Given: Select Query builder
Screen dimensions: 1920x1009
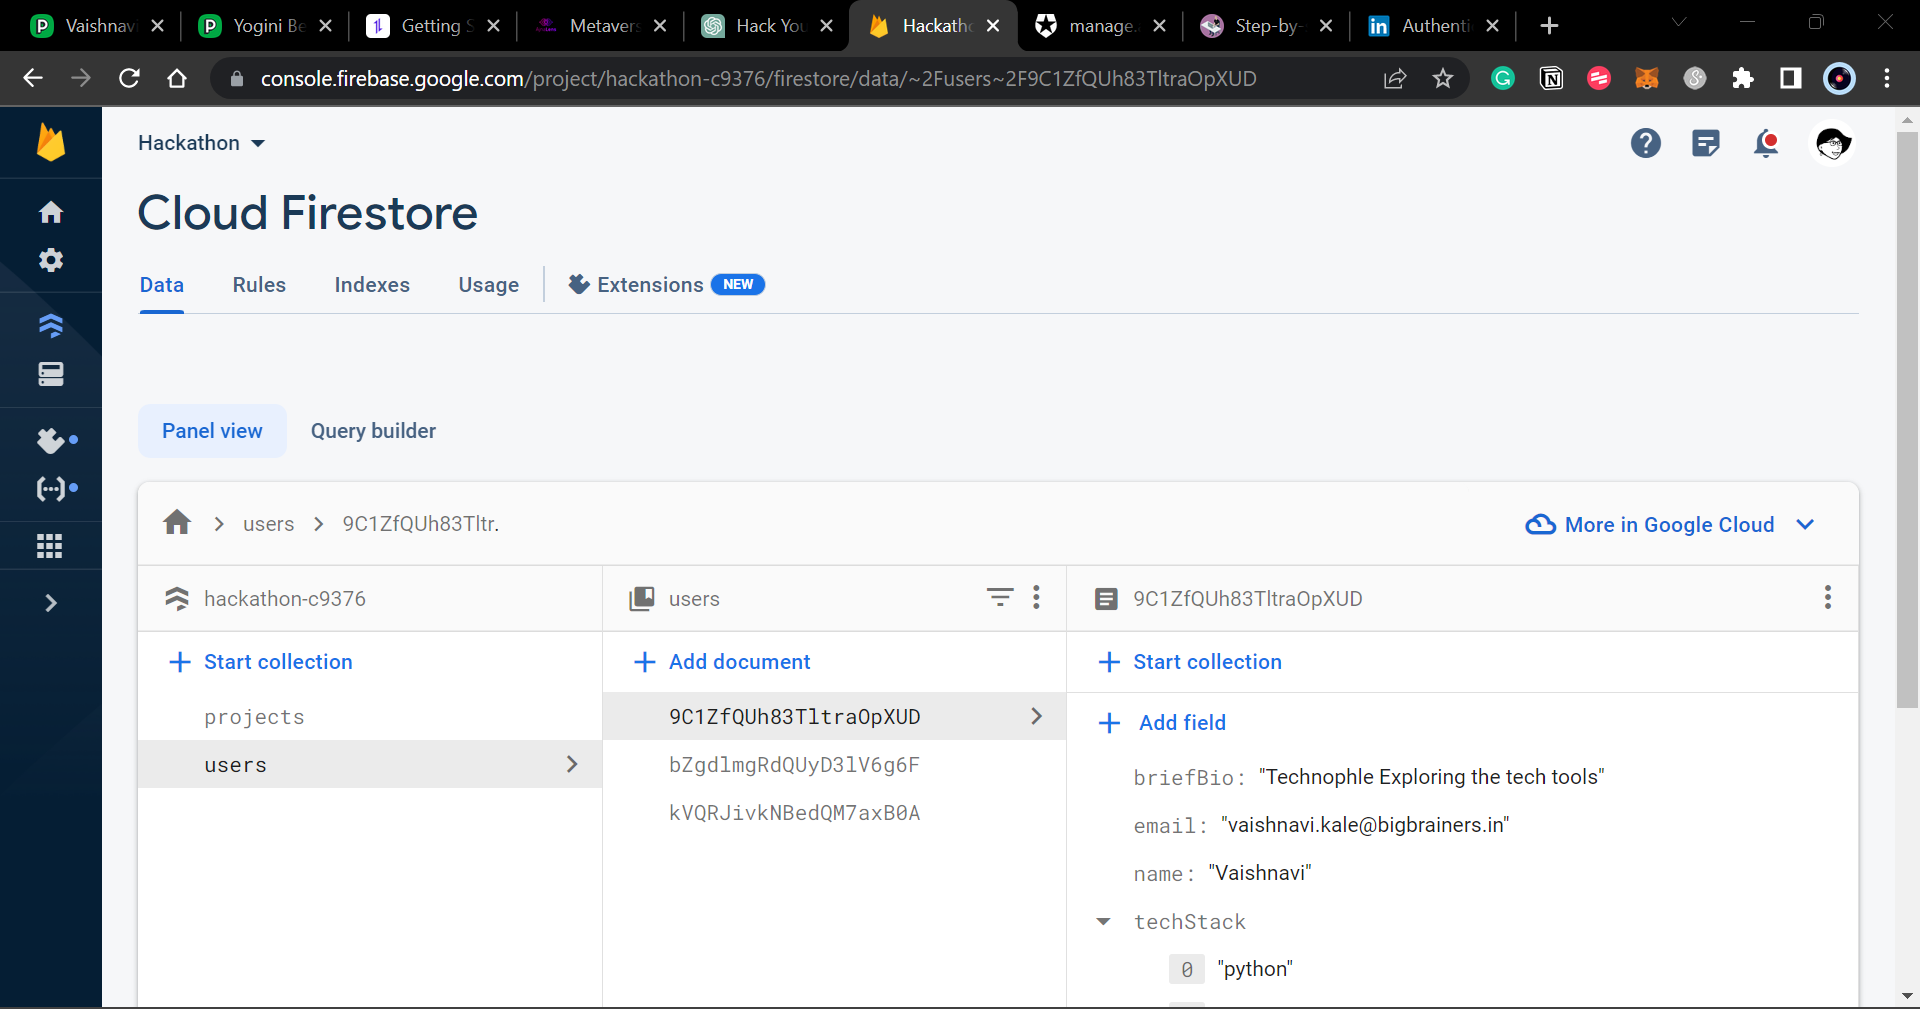Looking at the screenshot, I should pyautogui.click(x=373, y=431).
